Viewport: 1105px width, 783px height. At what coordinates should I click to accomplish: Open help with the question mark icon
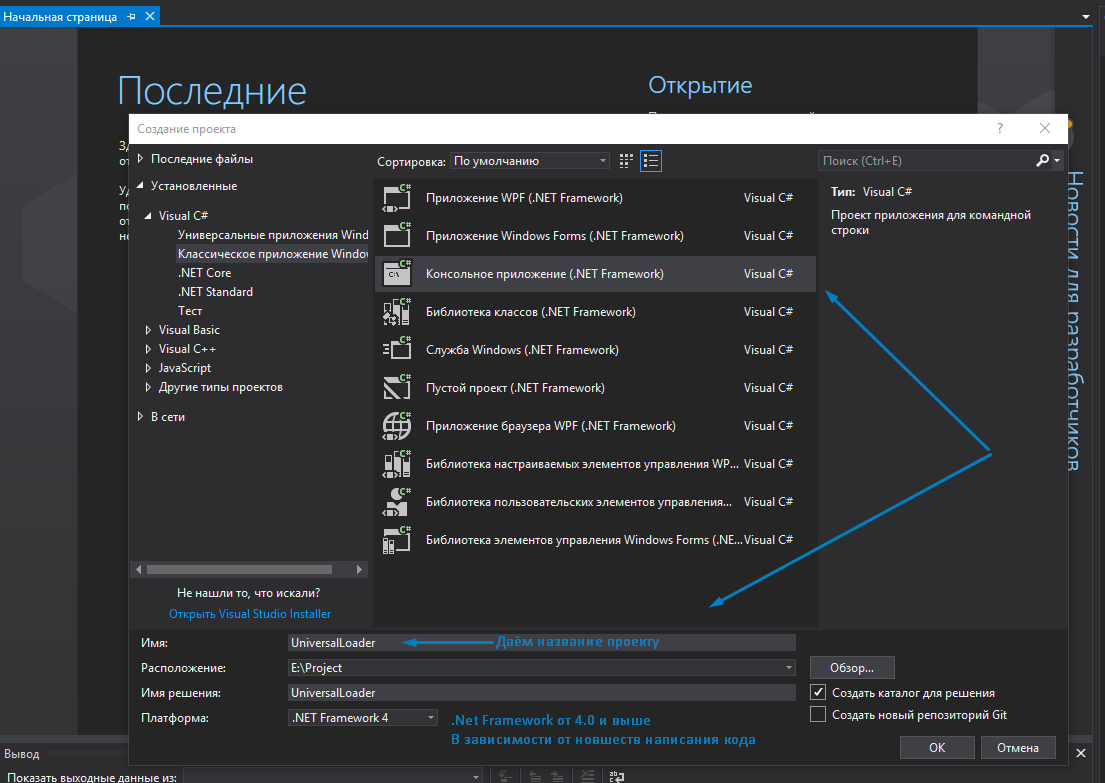pyautogui.click(x=999, y=128)
